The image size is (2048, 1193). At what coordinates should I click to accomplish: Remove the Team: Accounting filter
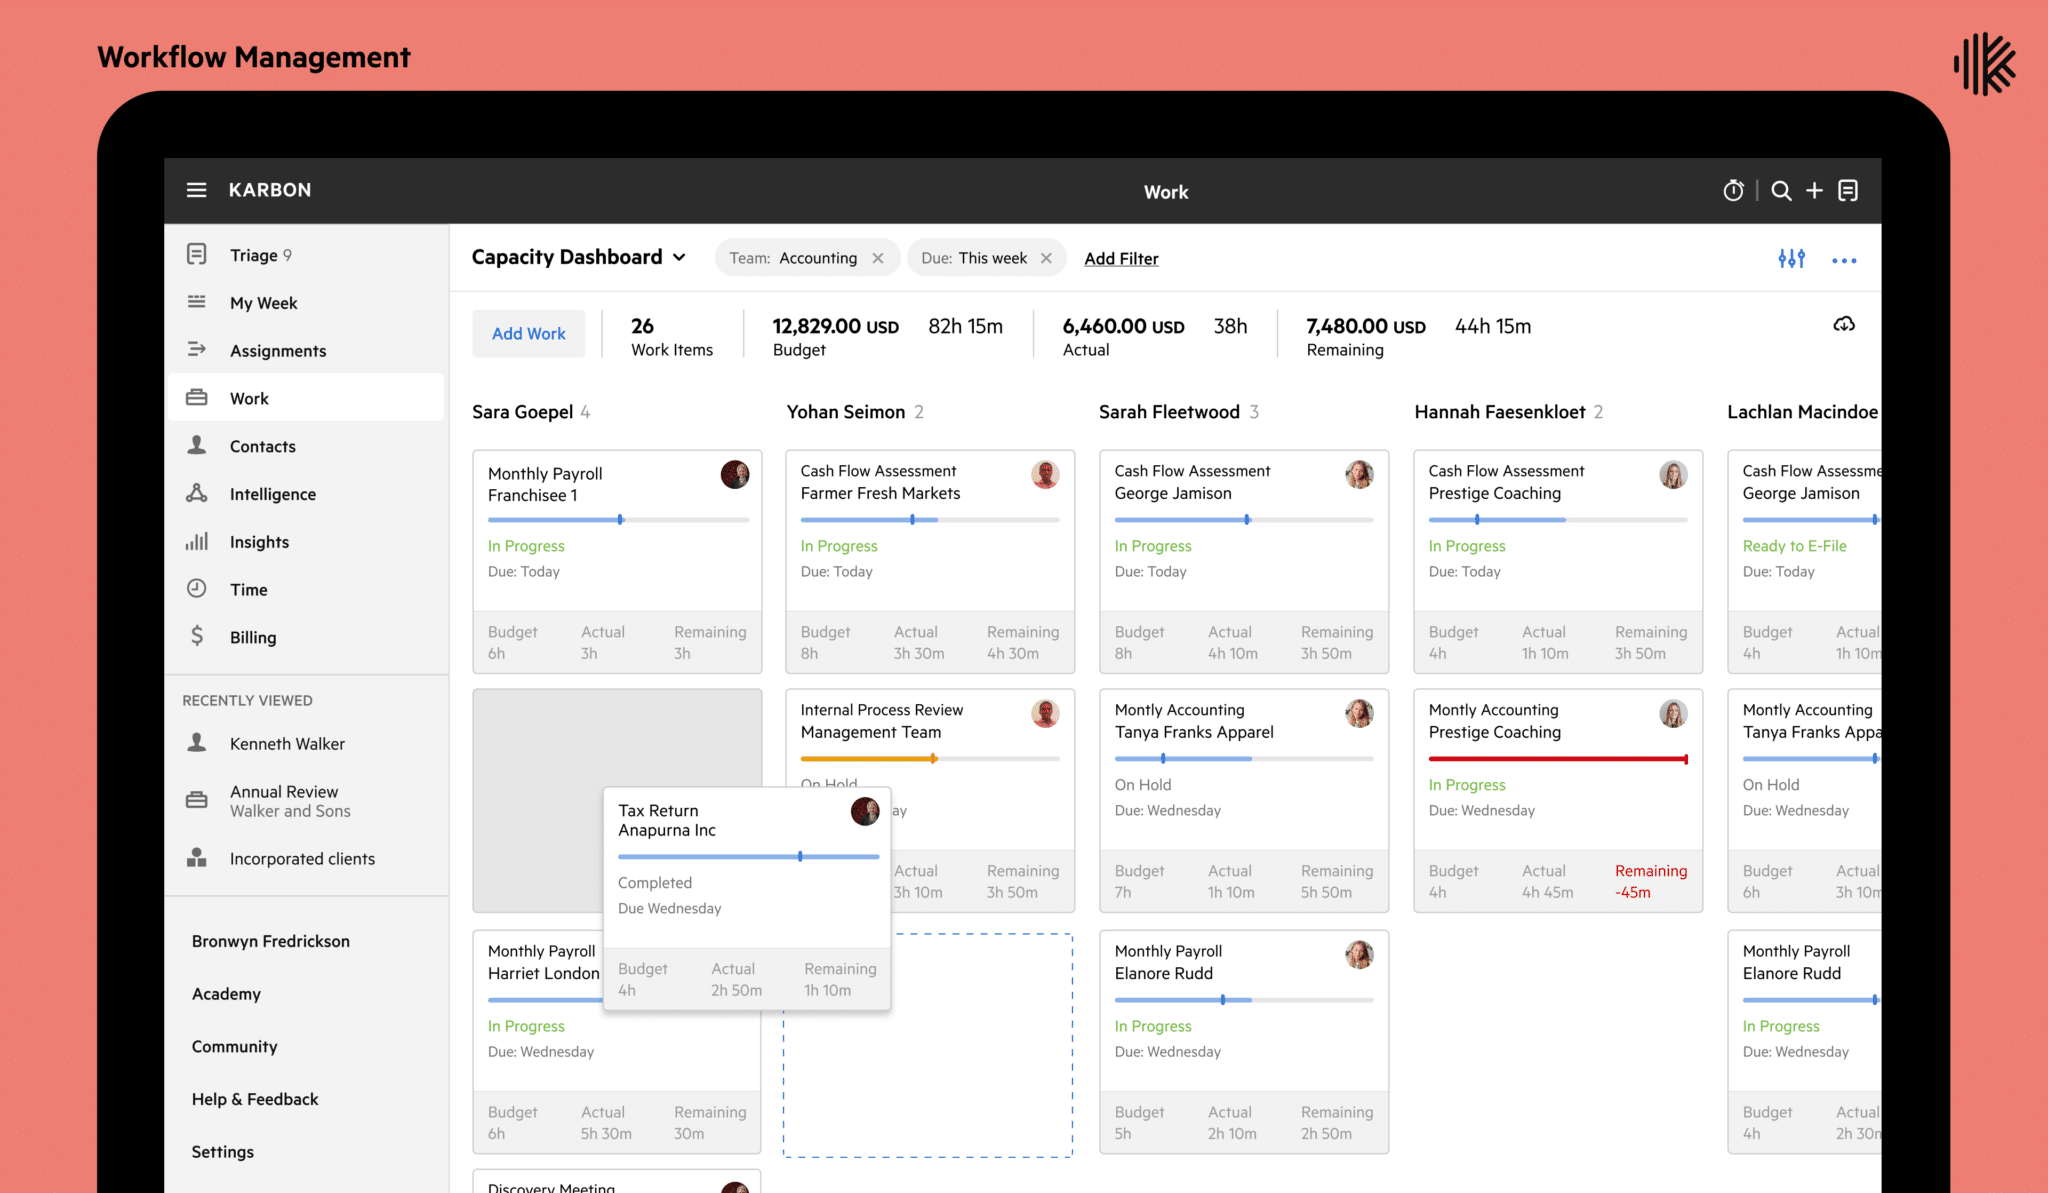pos(877,258)
